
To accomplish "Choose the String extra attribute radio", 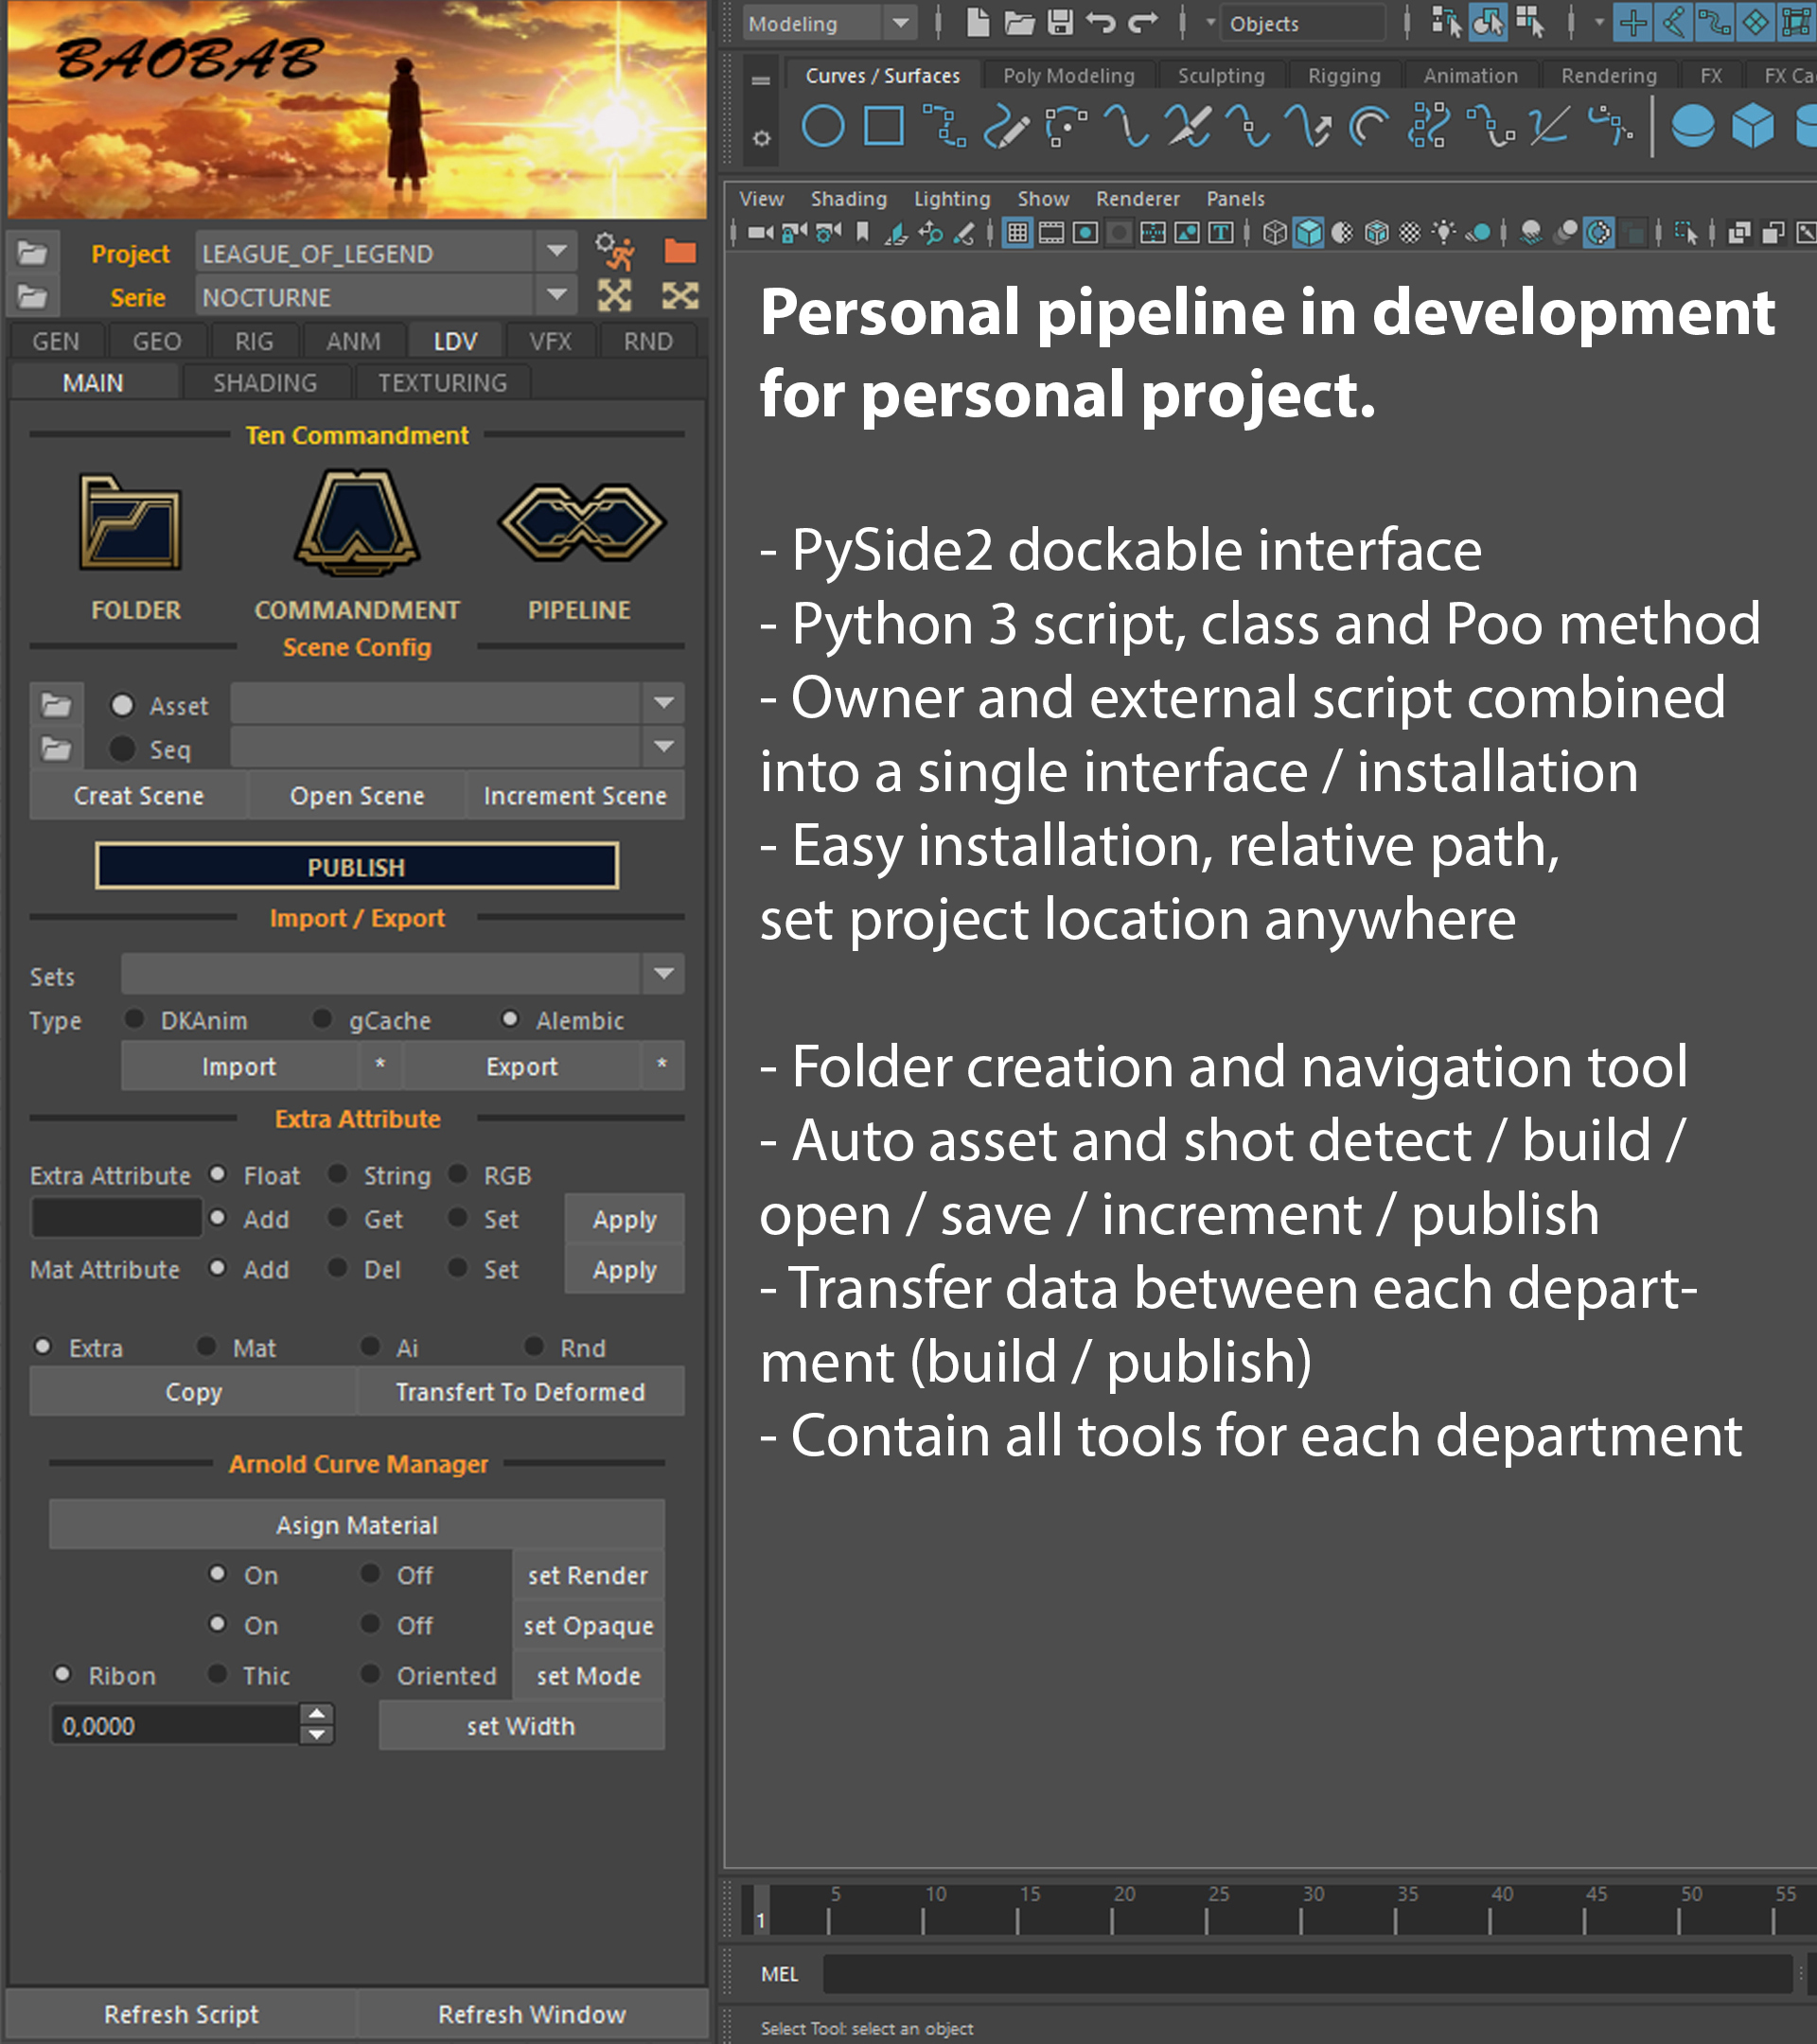I will 339,1174.
